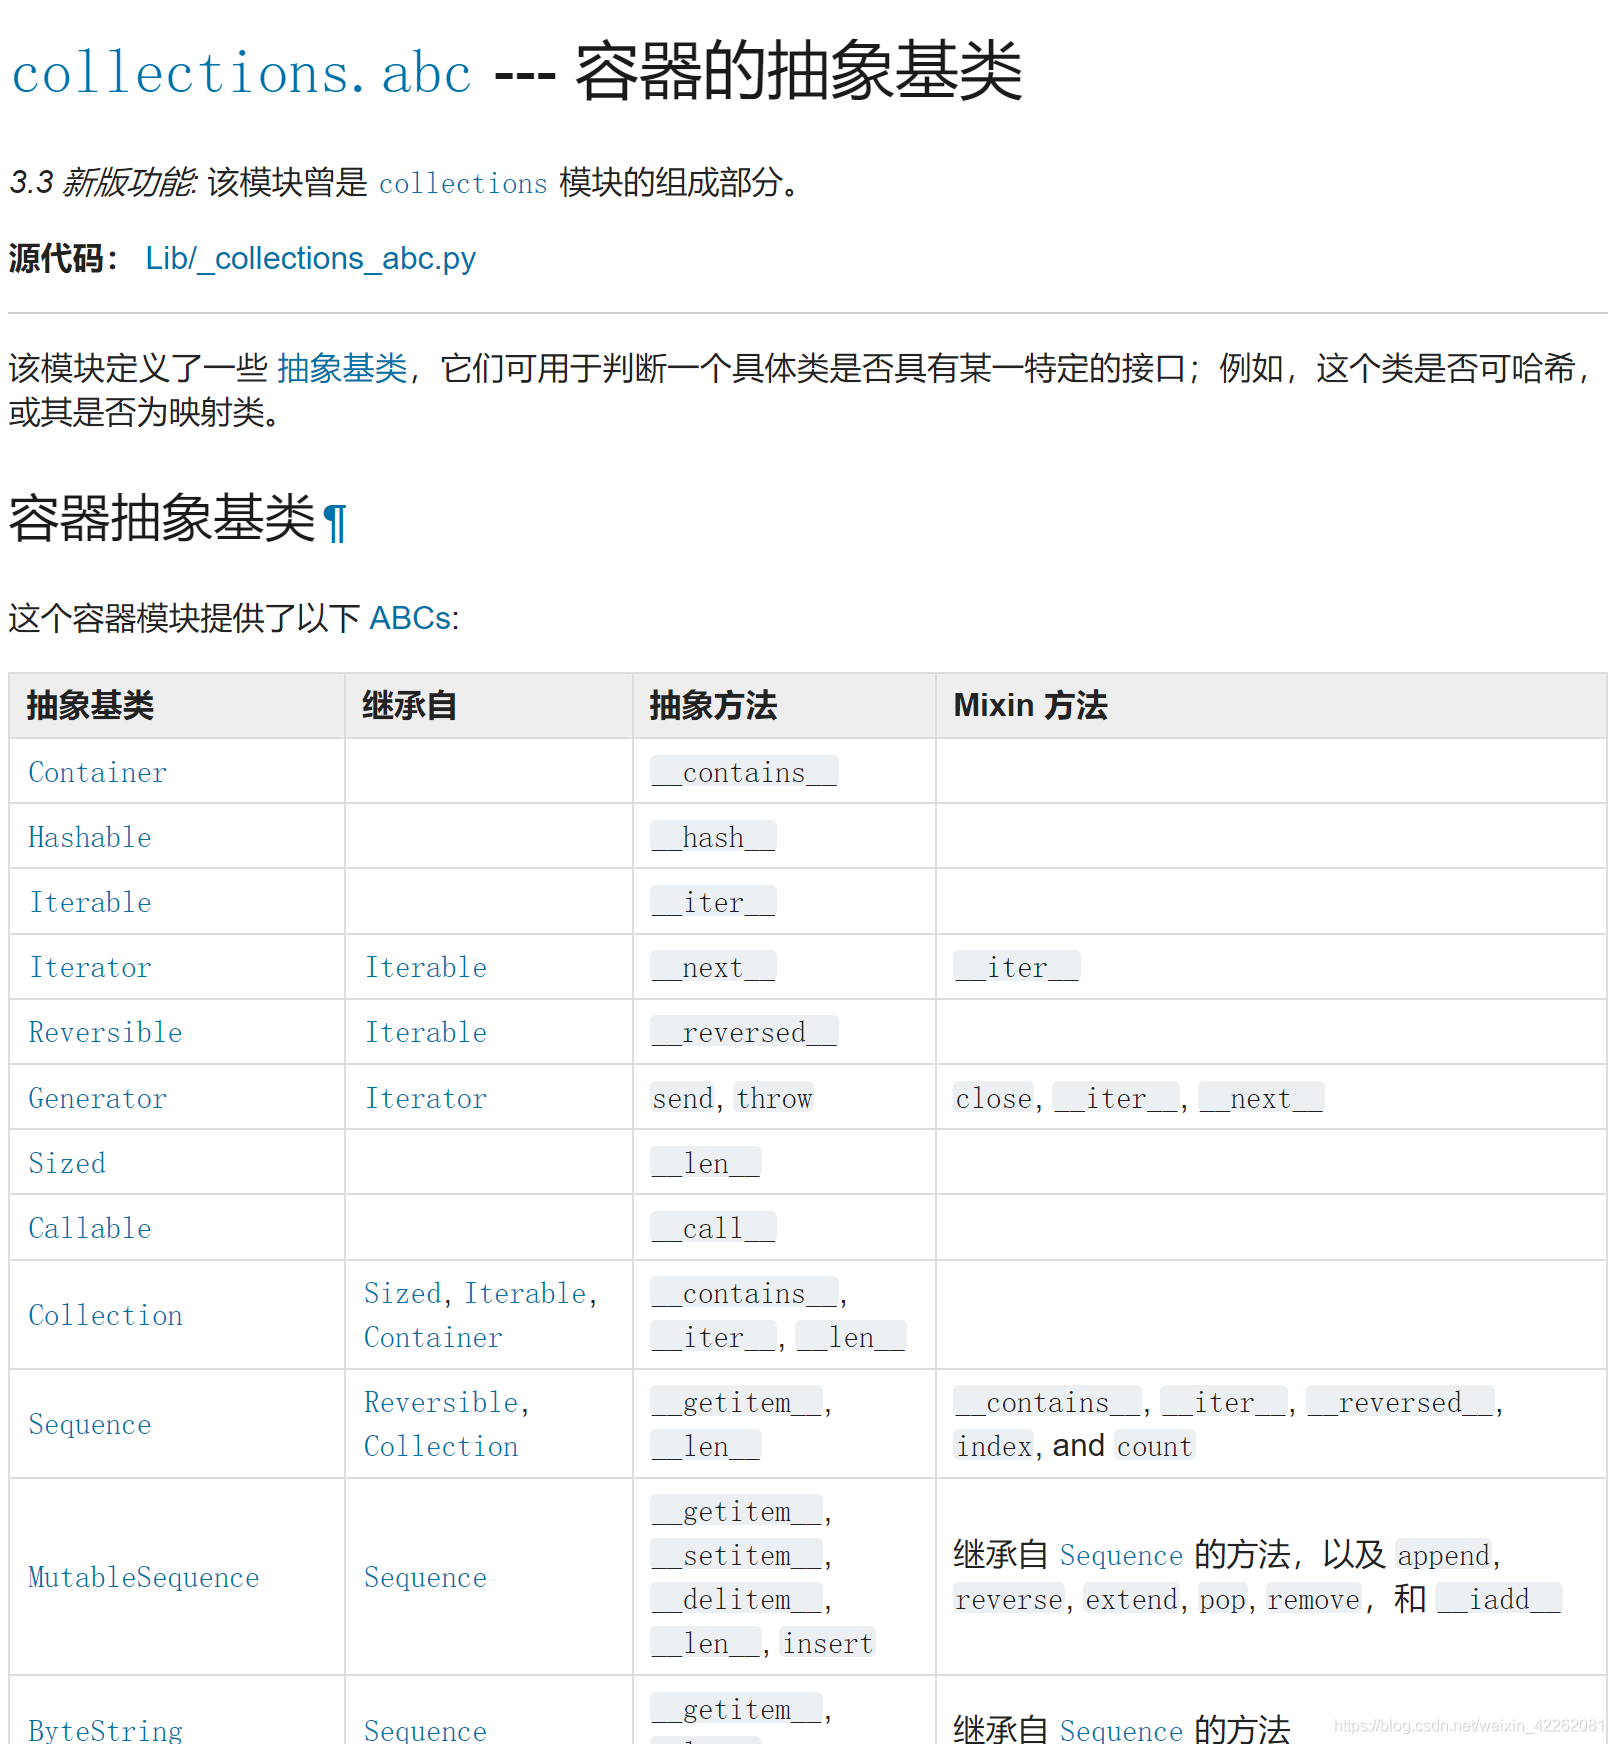Click Reversible in the Sequence row's inherits column

tap(441, 1402)
